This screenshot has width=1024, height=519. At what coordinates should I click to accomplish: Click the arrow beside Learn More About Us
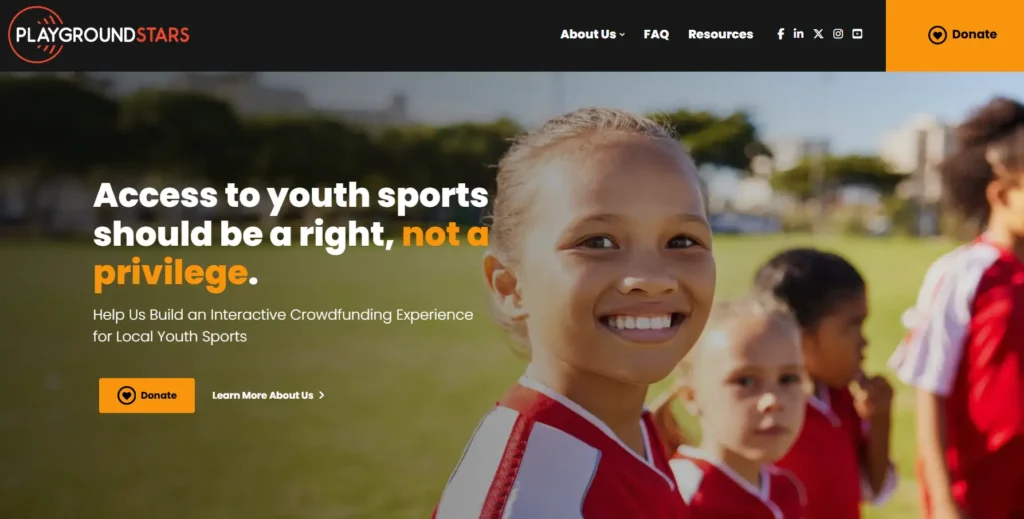pos(321,395)
